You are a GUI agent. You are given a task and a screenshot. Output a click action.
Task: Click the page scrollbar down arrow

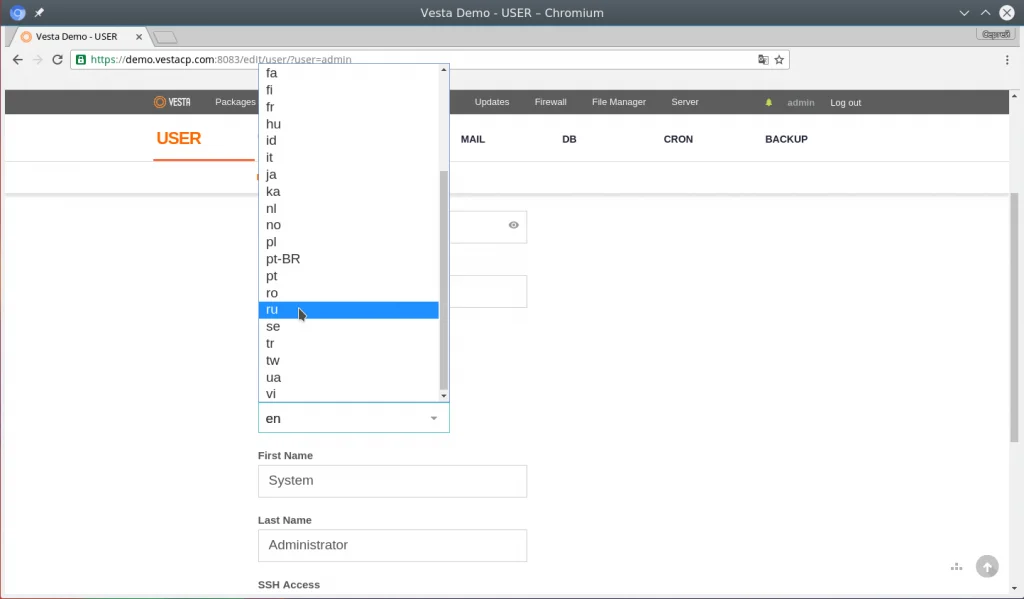[1014, 588]
